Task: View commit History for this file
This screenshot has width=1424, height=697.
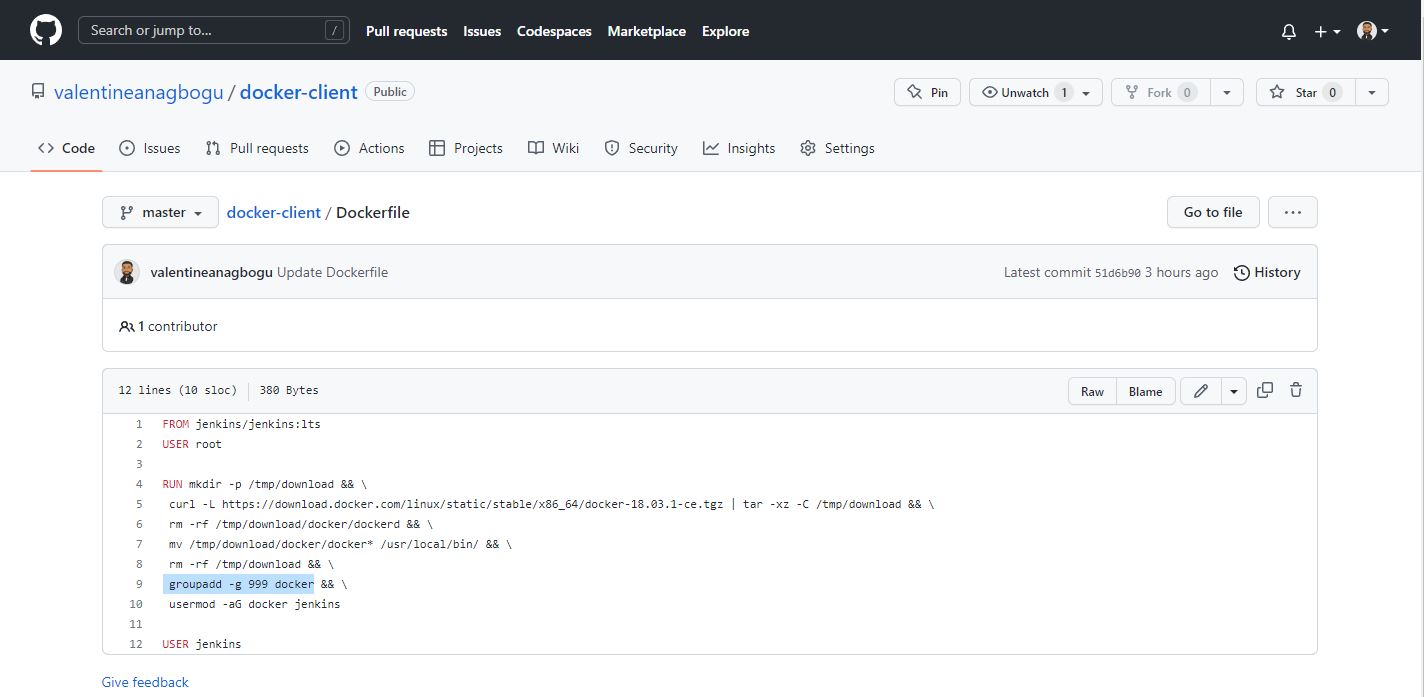Action: tap(1266, 272)
